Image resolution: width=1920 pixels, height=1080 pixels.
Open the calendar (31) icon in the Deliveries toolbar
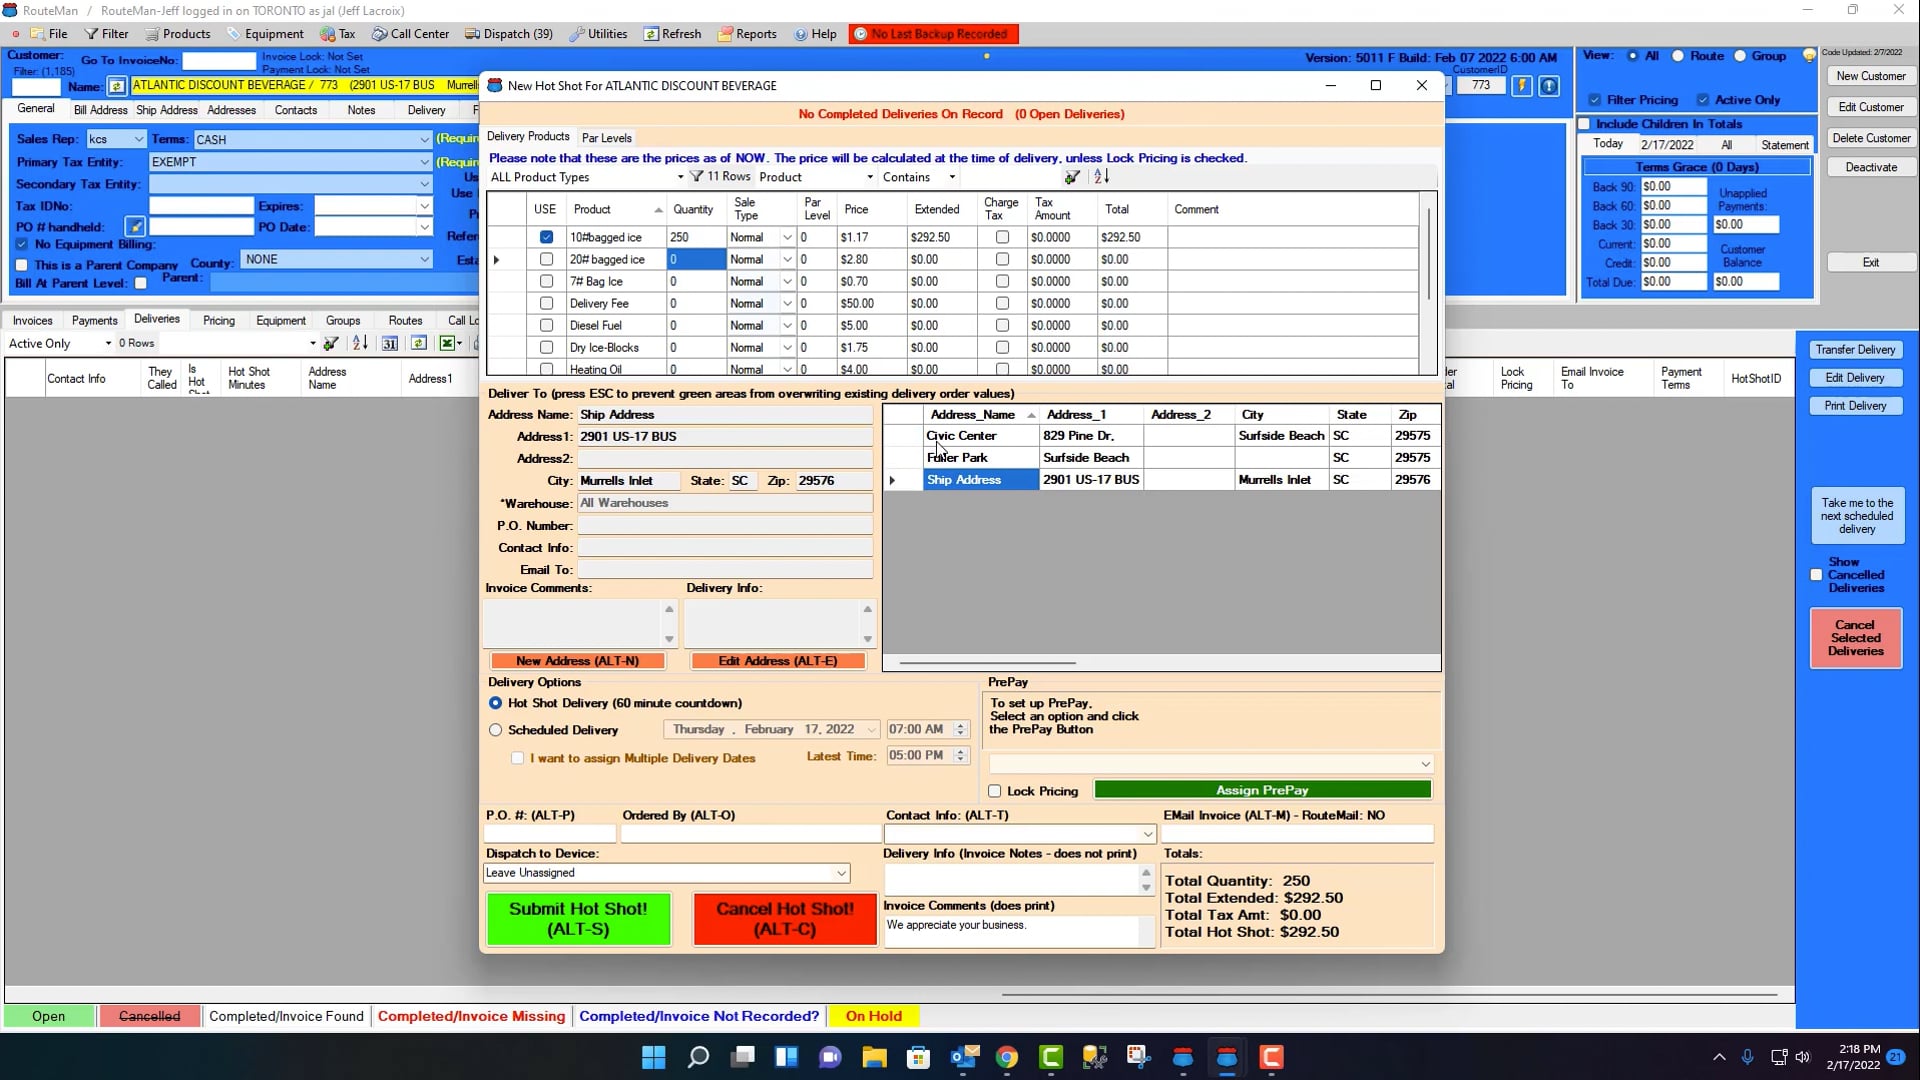coord(390,343)
